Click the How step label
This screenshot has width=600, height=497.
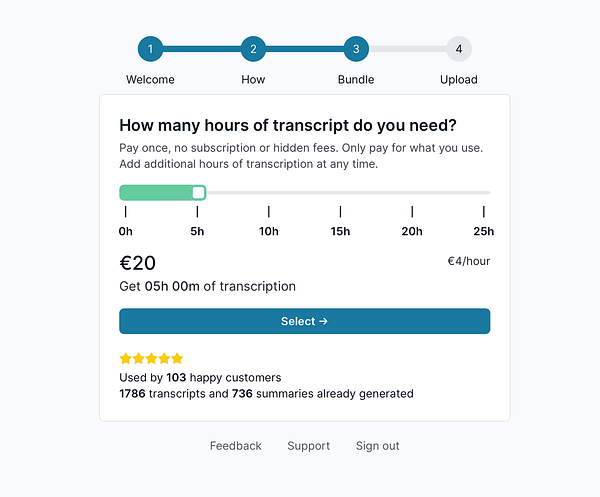pyautogui.click(x=253, y=80)
